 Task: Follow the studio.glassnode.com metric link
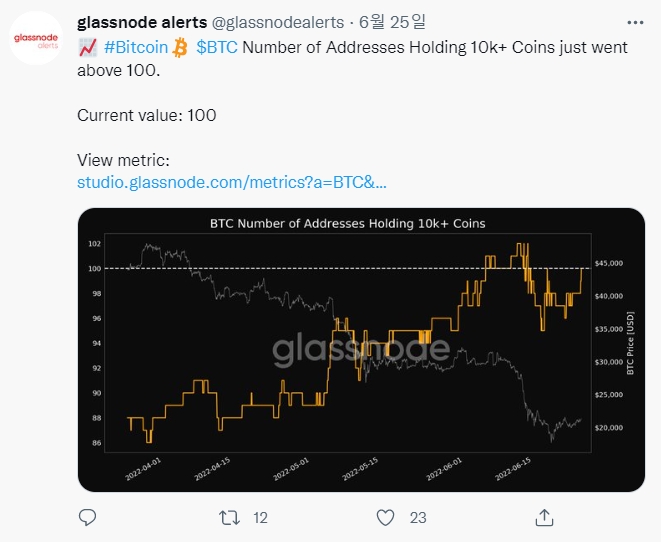pyautogui.click(x=231, y=183)
